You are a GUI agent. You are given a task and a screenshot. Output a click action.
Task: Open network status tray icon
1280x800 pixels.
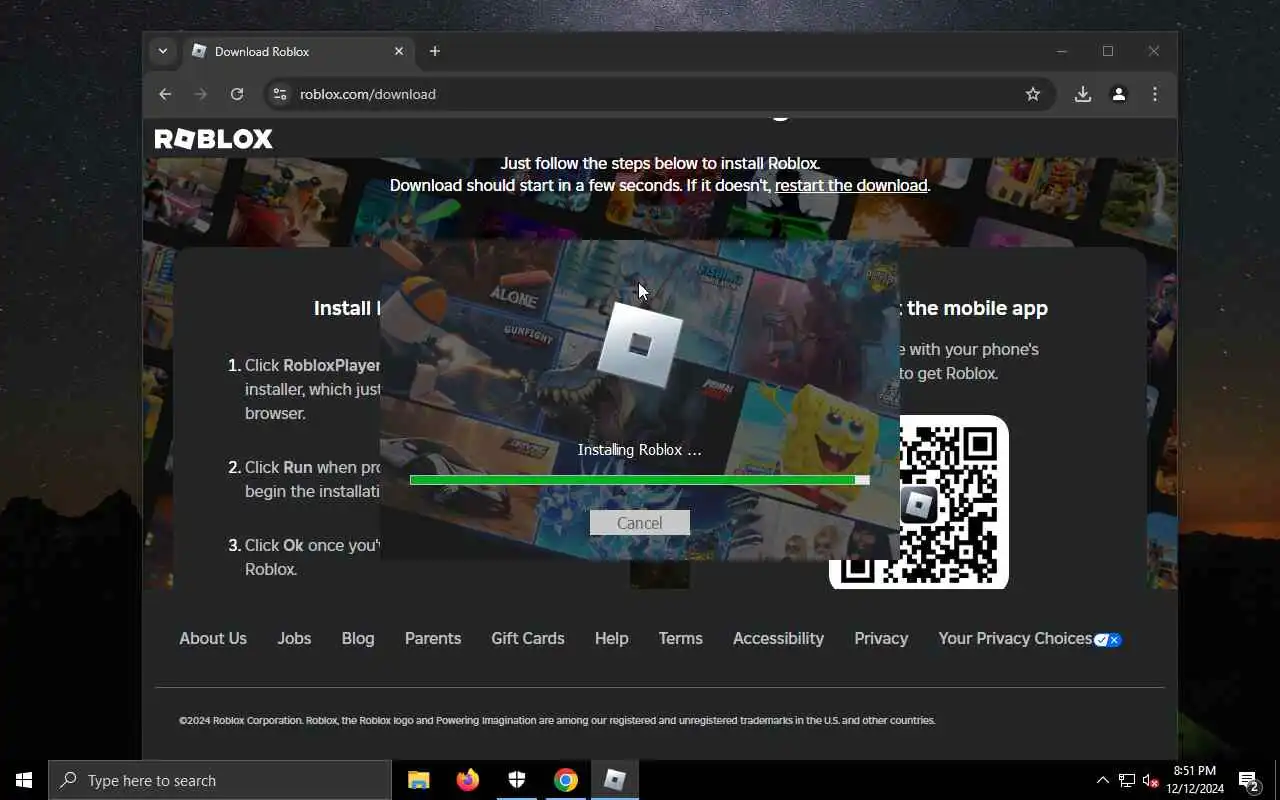pyautogui.click(x=1126, y=780)
